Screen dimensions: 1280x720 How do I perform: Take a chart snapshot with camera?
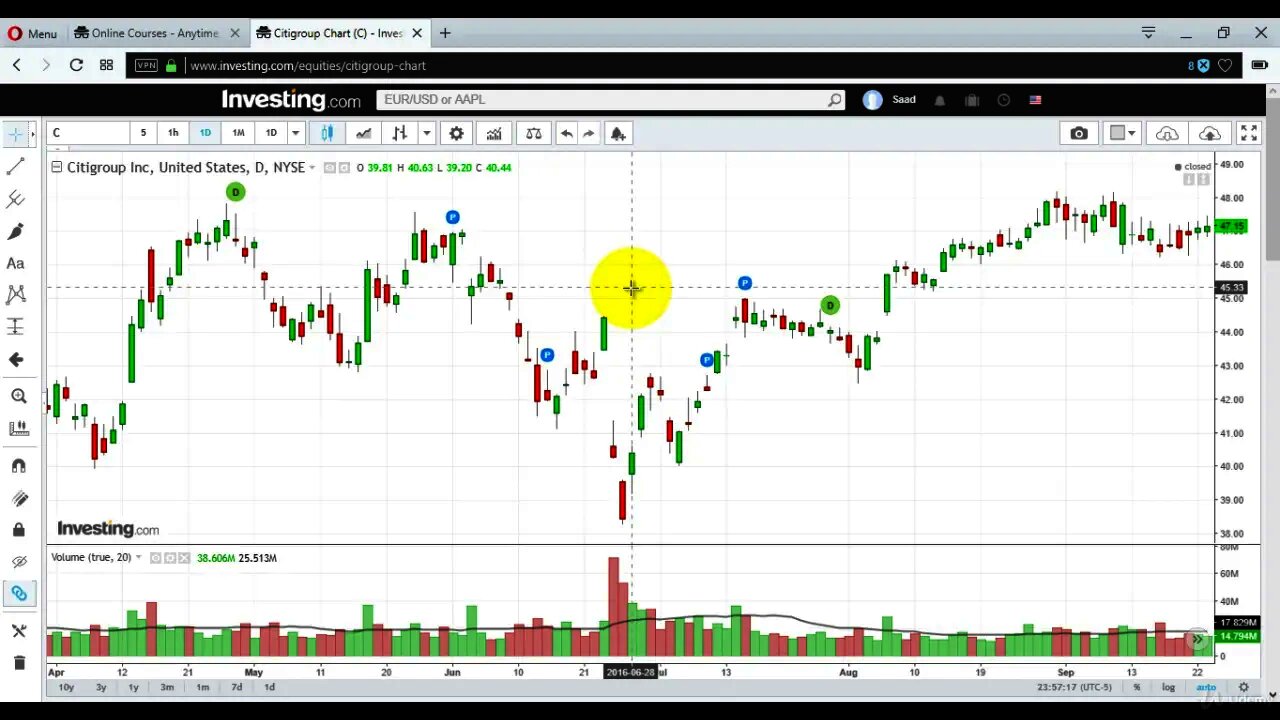1078,133
